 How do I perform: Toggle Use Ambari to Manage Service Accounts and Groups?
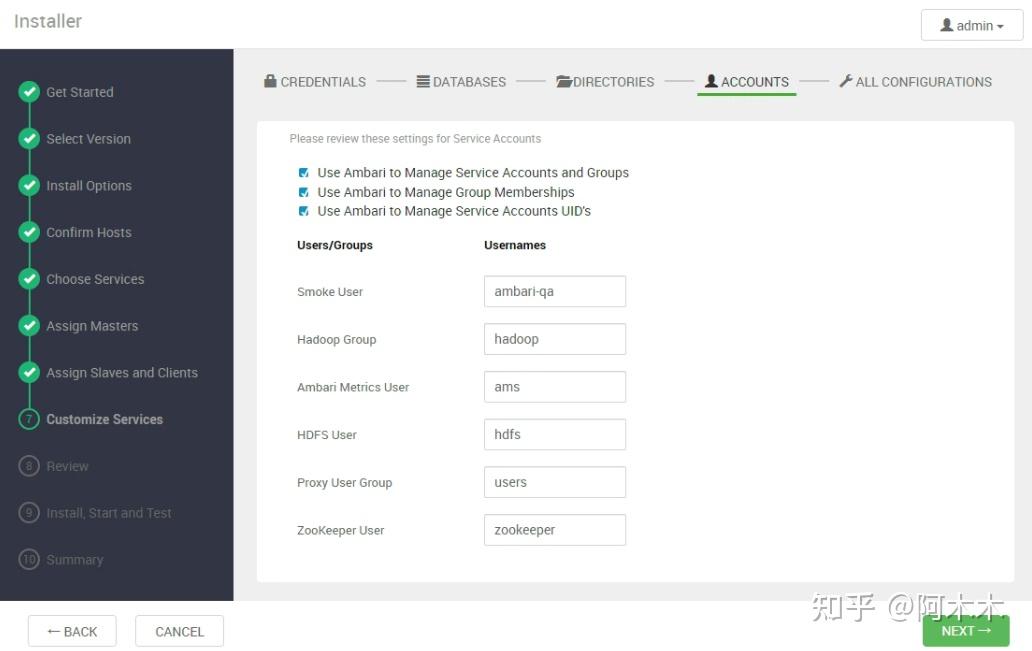point(303,172)
